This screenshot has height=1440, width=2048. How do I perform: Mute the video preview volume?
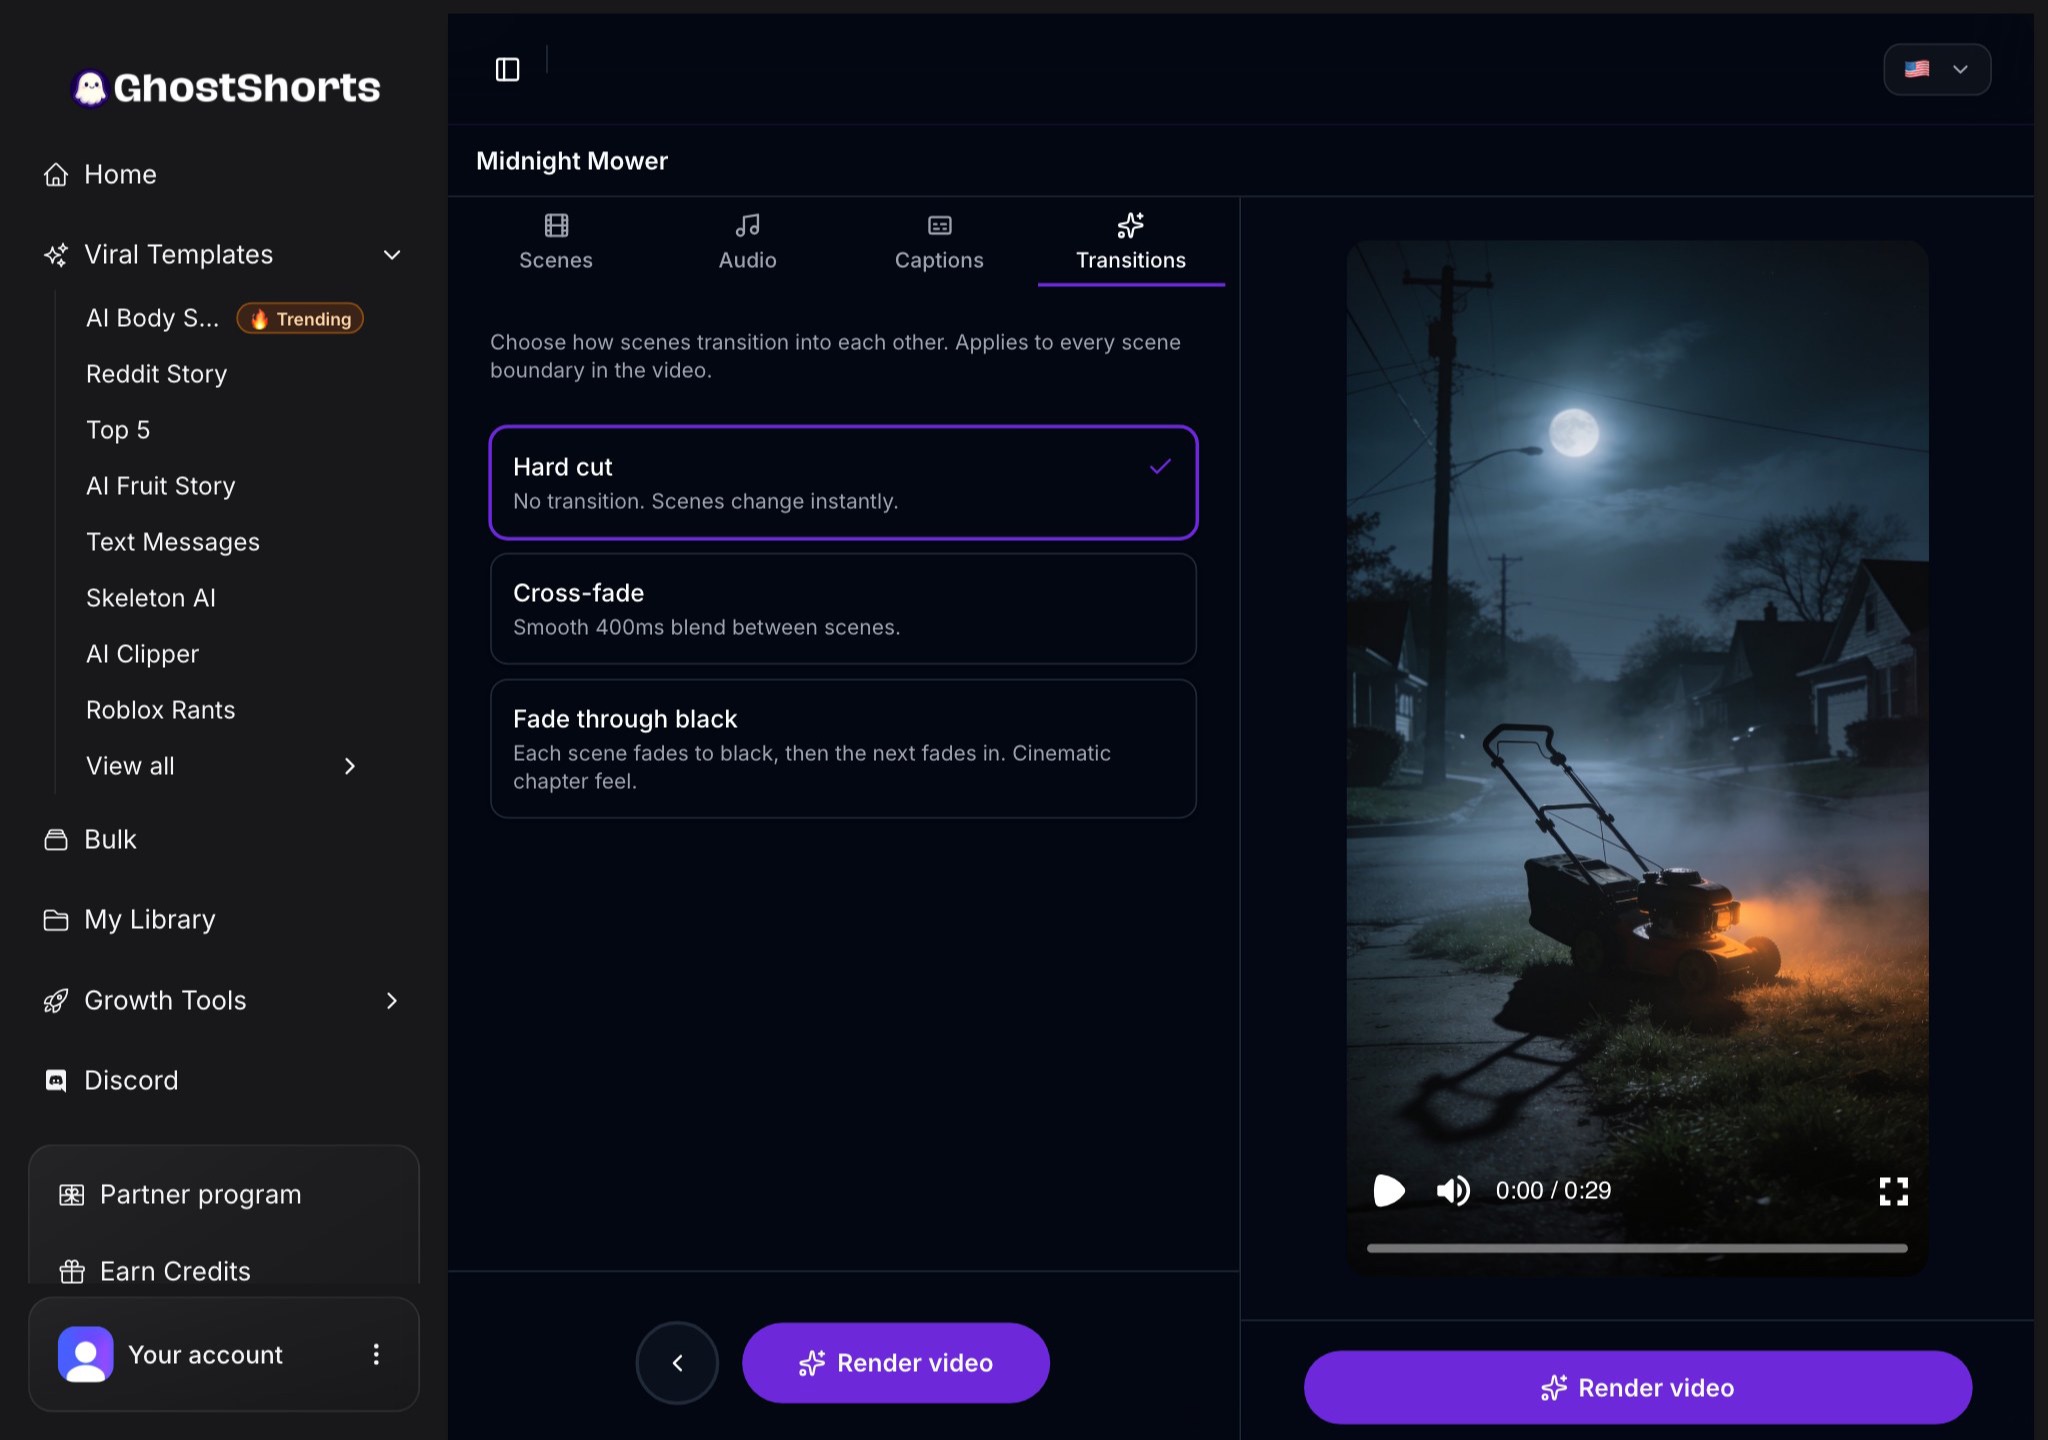1453,1190
